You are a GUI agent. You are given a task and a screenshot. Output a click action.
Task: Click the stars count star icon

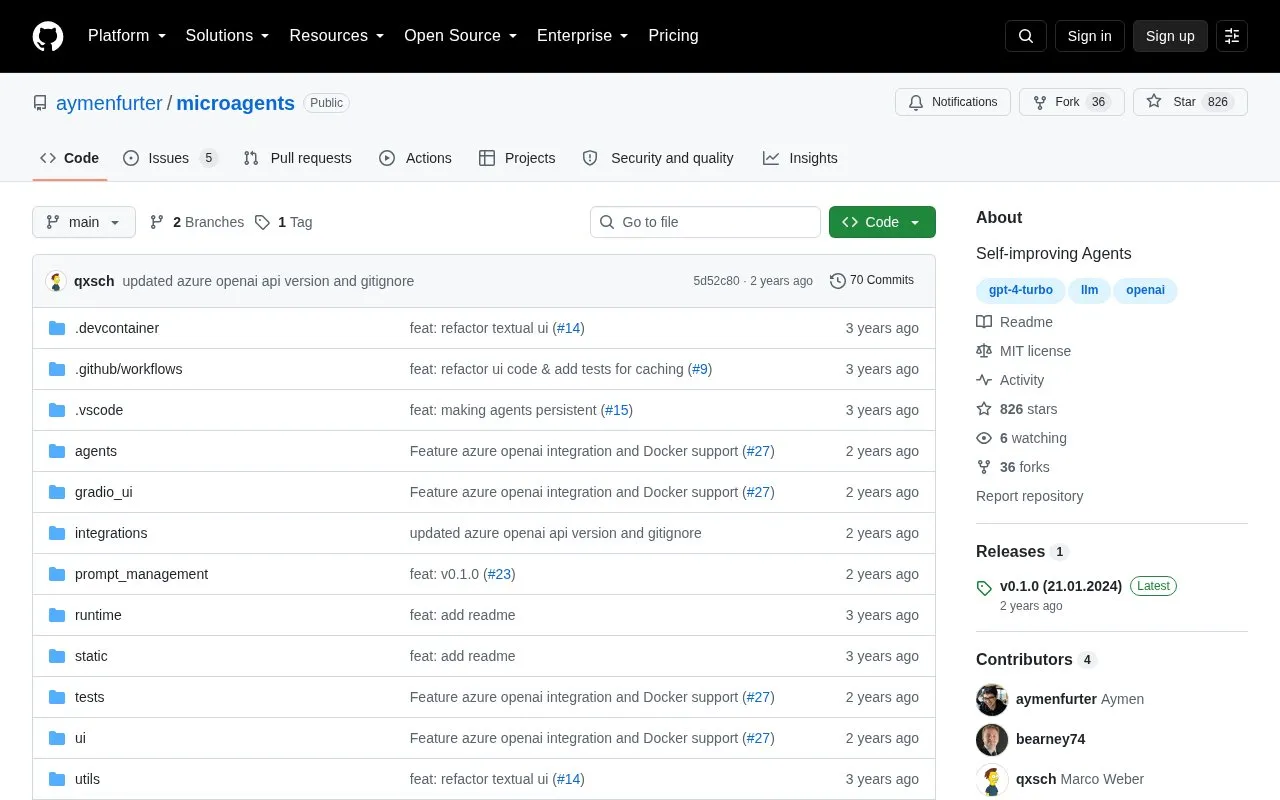click(x=984, y=409)
